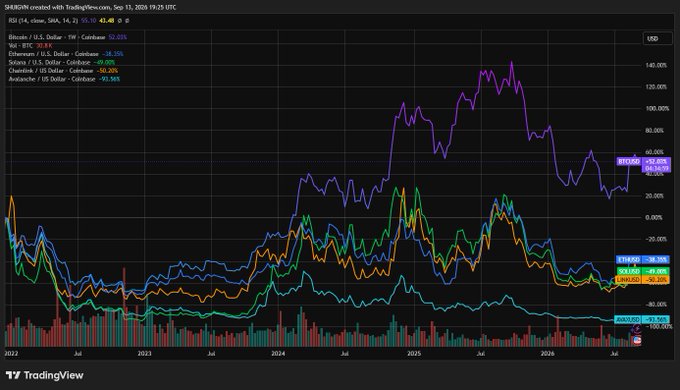Click the BTCUSD price scale label
The image size is (680, 390).
click(628, 161)
